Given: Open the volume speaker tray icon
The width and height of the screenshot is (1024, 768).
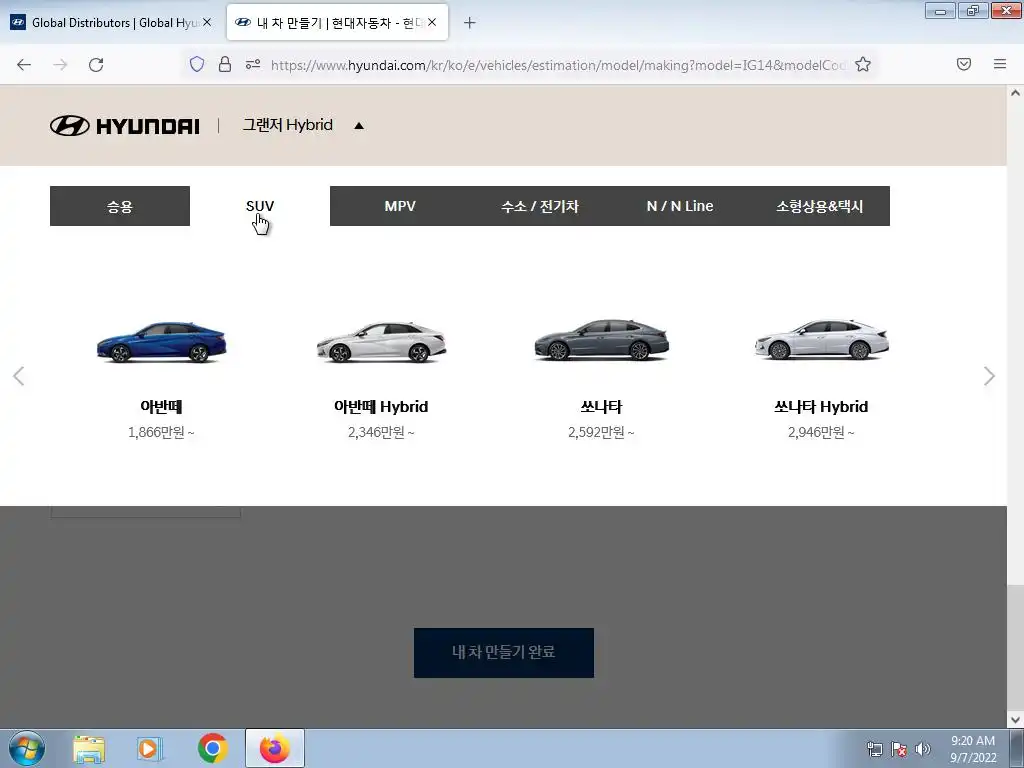Looking at the screenshot, I should pyautogui.click(x=923, y=749).
